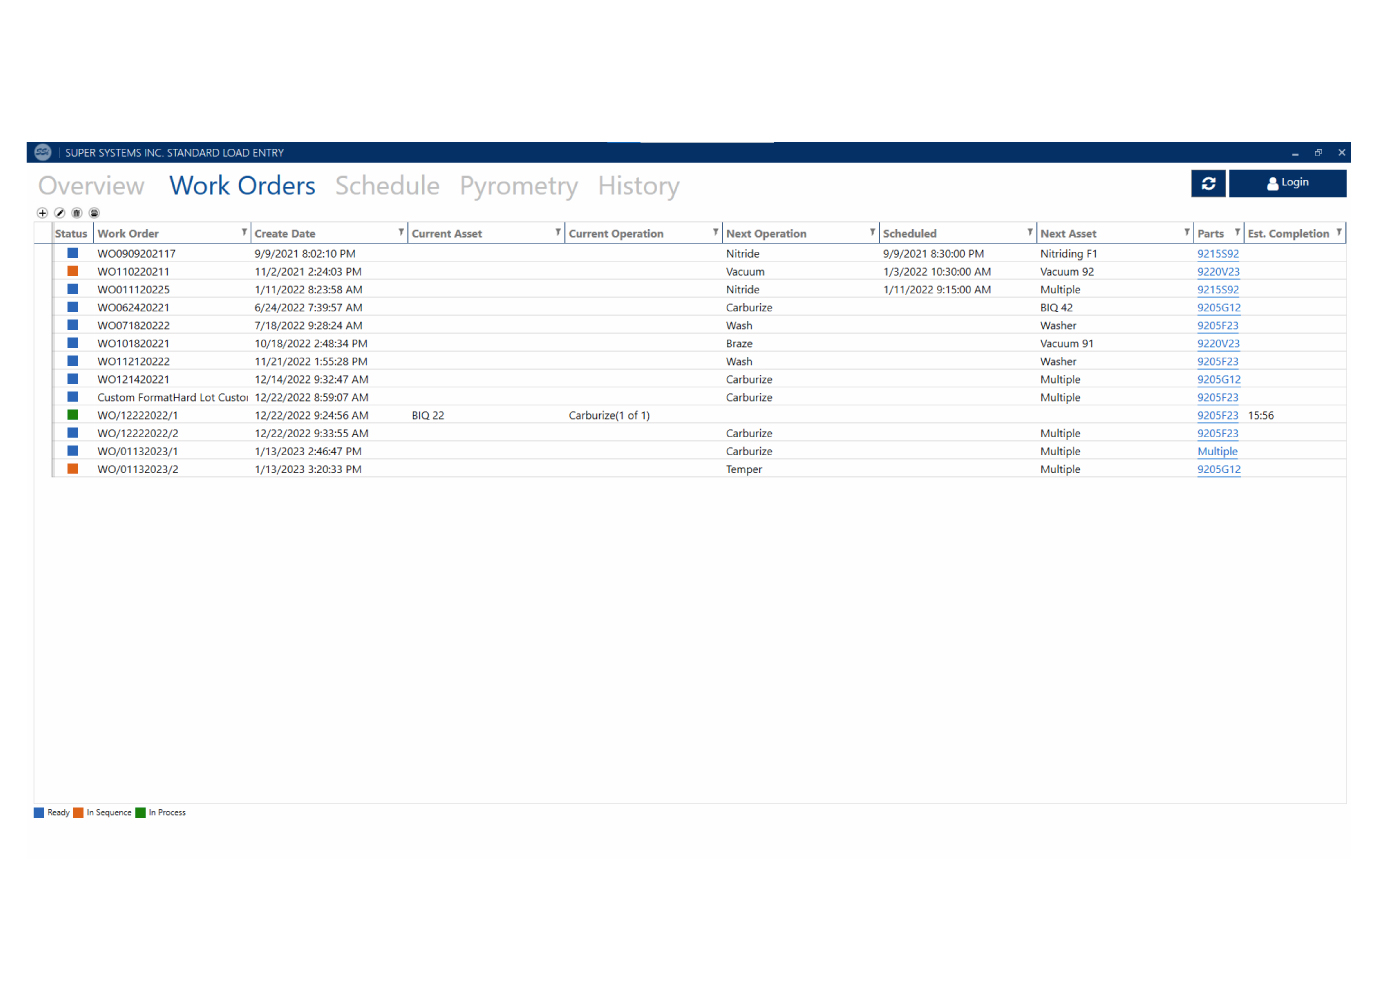
Task: Open the filter funnel on the Next Asset column
Action: 1186,231
